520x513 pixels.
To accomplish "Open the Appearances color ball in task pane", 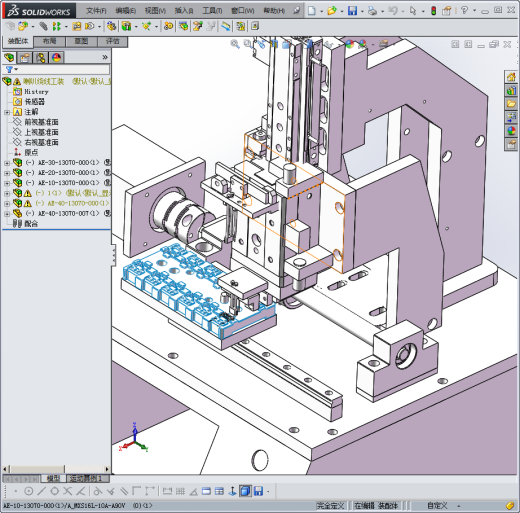I will click(511, 131).
